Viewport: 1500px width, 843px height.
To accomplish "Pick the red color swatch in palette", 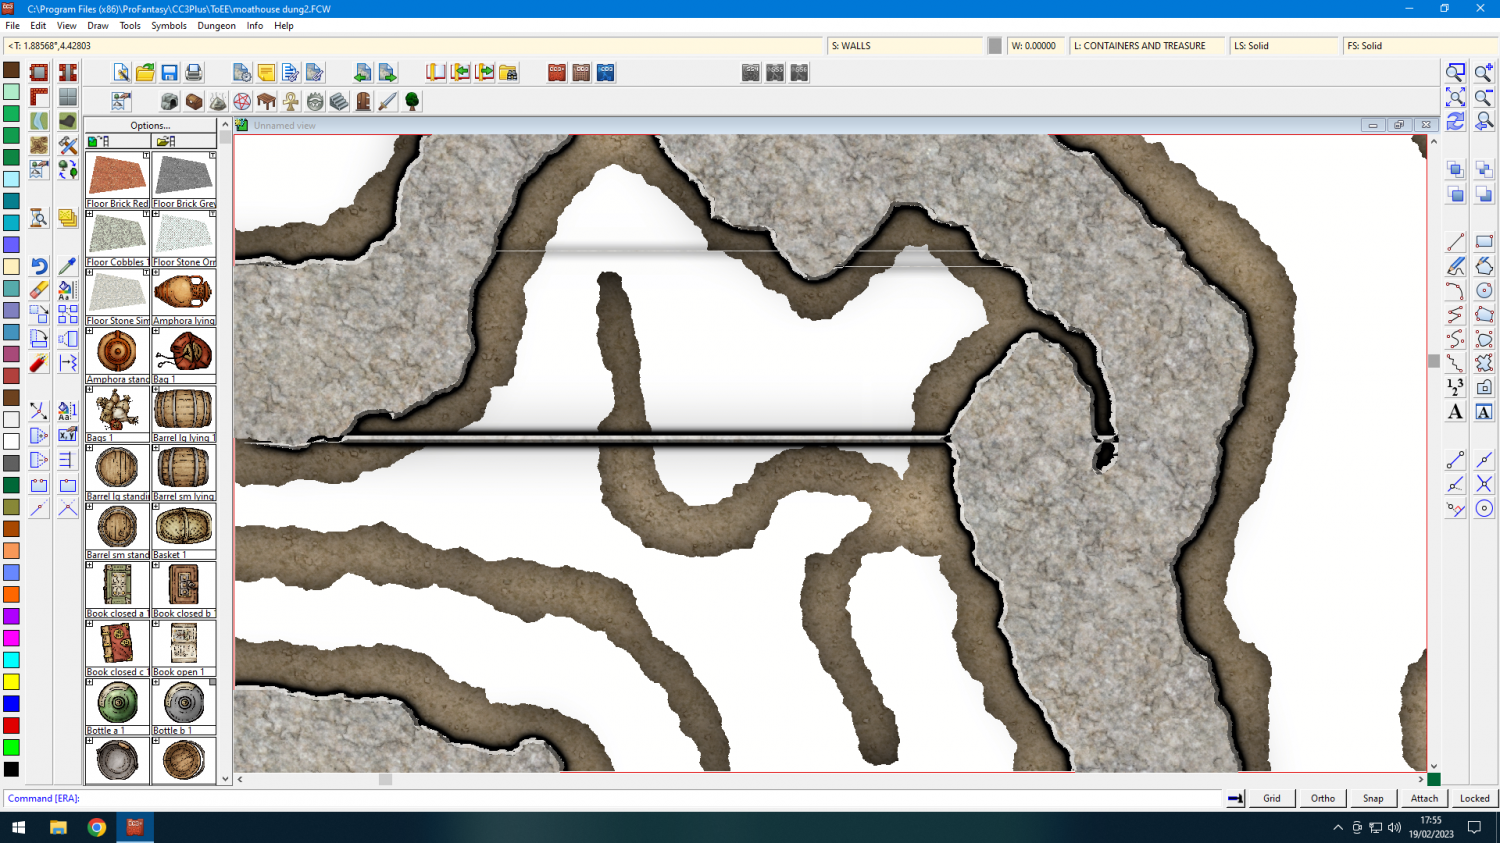I will click(x=11, y=725).
